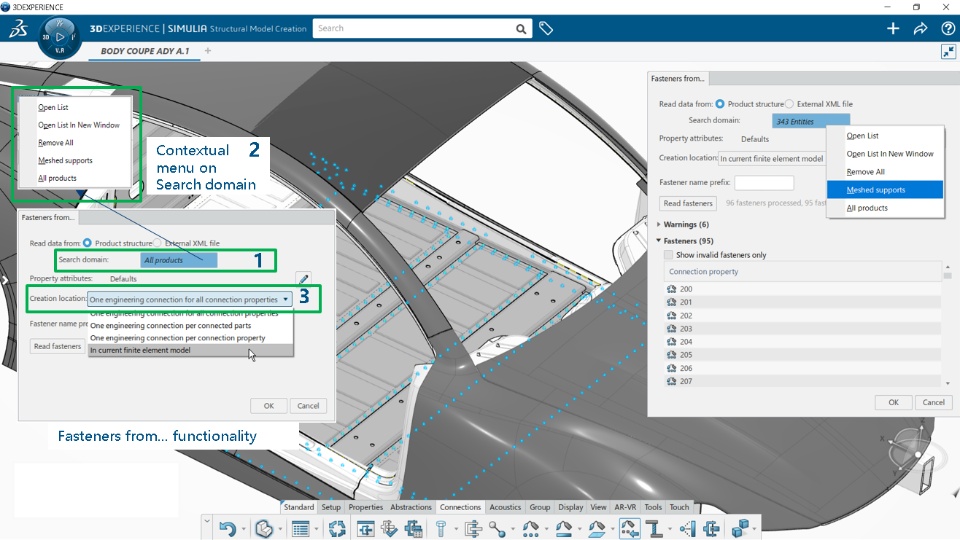Click the tag icon beside search
The image size is (960, 540).
(x=546, y=28)
